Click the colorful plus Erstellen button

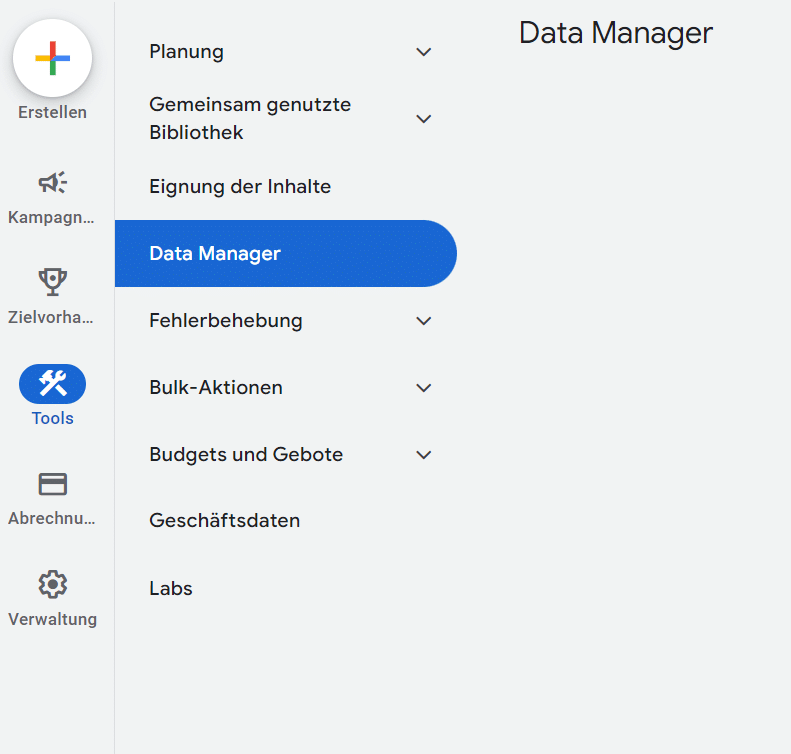pyautogui.click(x=52, y=58)
